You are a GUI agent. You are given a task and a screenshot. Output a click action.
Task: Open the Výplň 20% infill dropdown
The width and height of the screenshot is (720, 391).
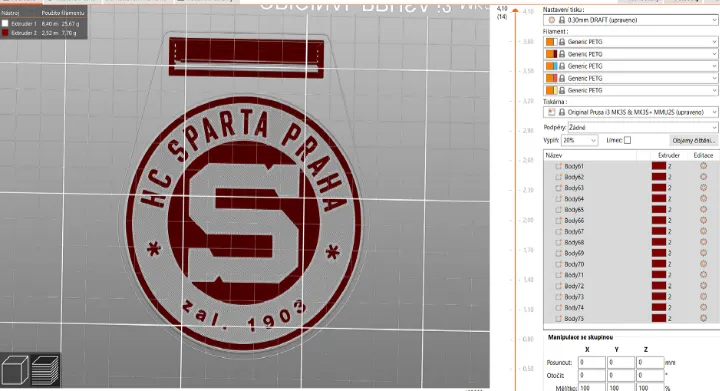coord(579,140)
